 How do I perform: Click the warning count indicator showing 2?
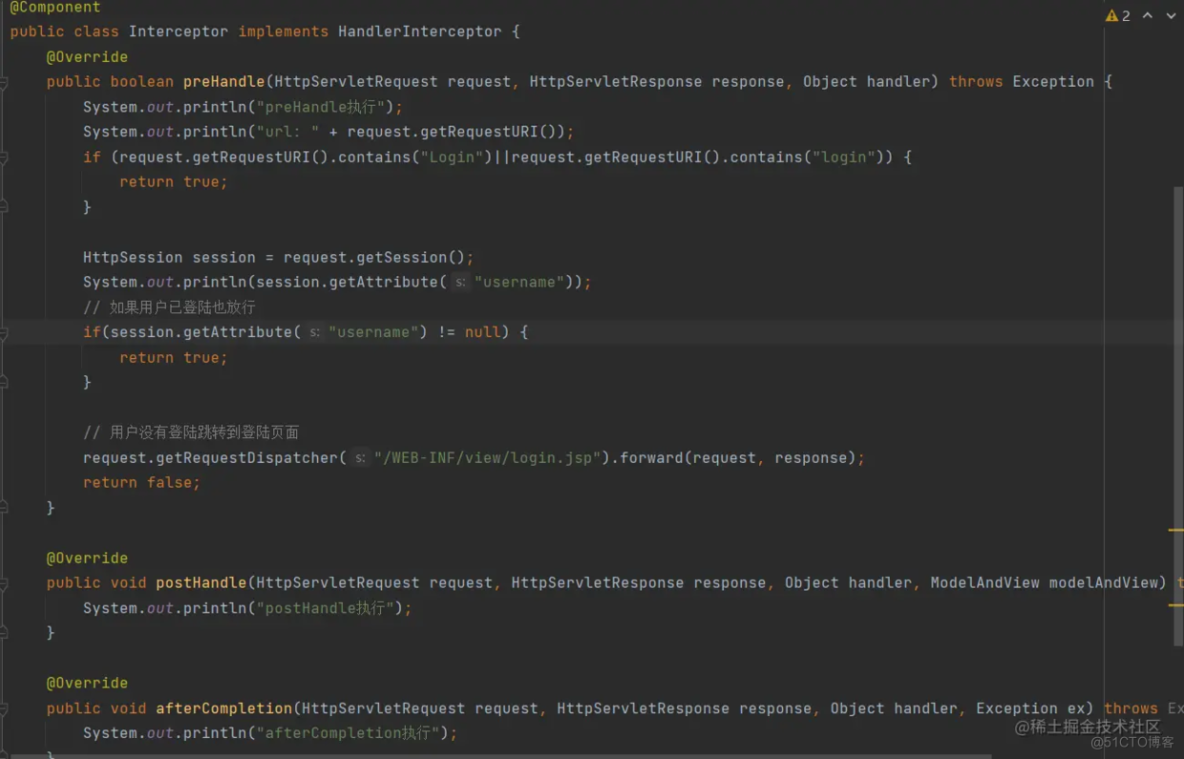[1118, 16]
